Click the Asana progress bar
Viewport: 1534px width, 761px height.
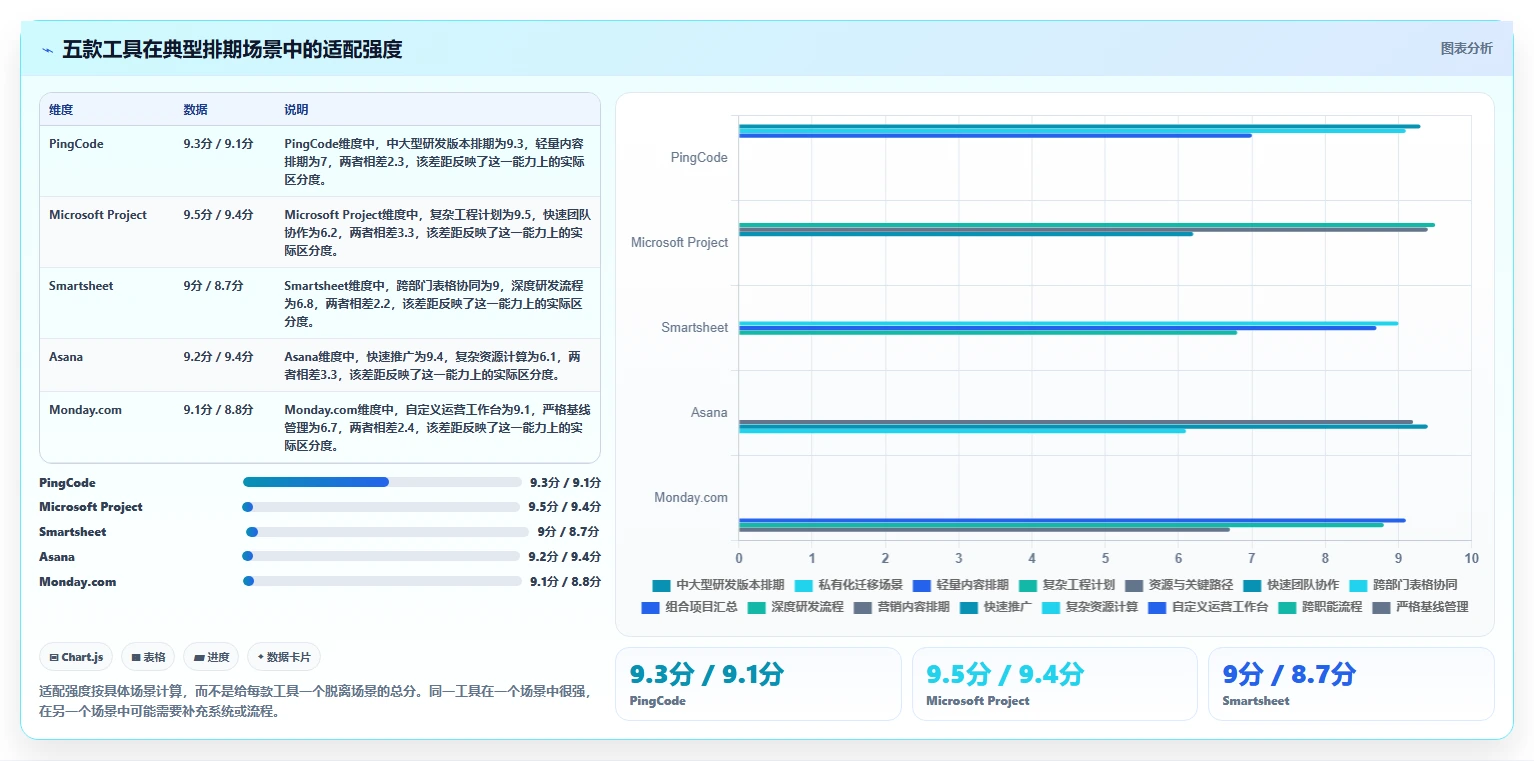pos(382,556)
